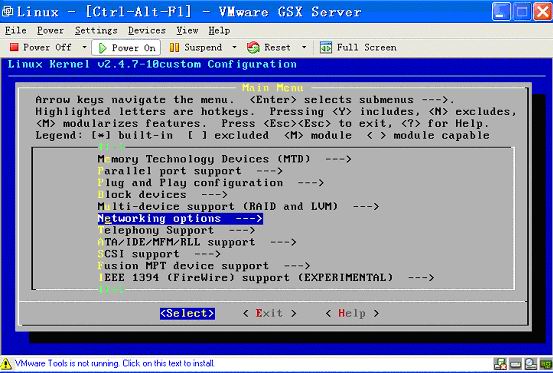Screen dimensions: 553x373
Task: Select Telephony Support entry
Action: tap(176, 230)
